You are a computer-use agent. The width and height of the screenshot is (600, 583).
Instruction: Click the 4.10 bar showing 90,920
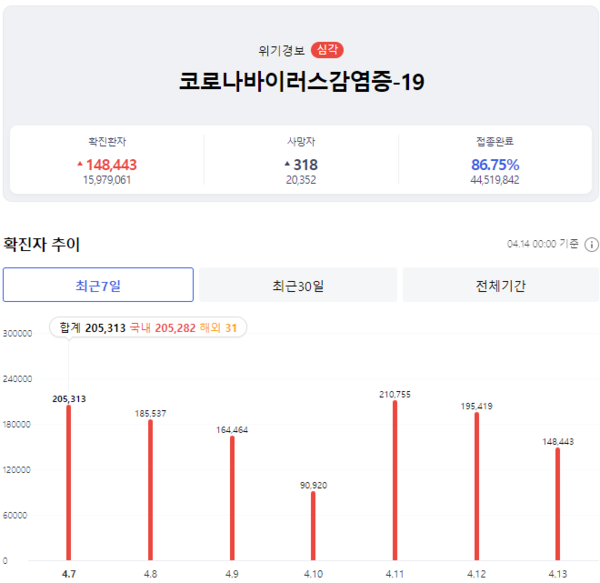tap(313, 526)
